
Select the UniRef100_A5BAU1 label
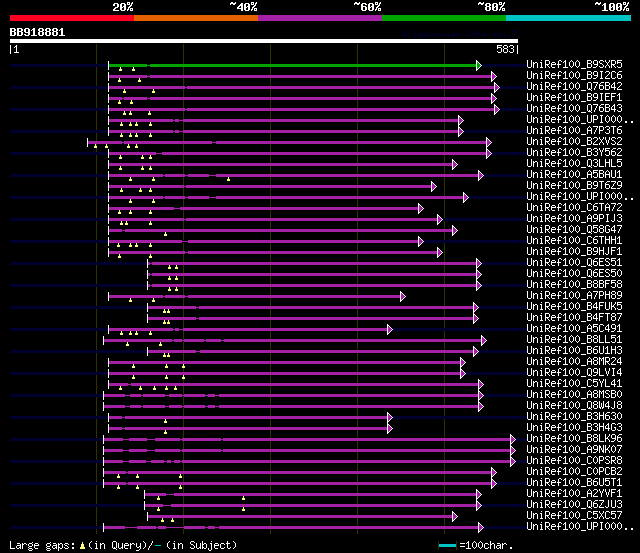tap(574, 175)
